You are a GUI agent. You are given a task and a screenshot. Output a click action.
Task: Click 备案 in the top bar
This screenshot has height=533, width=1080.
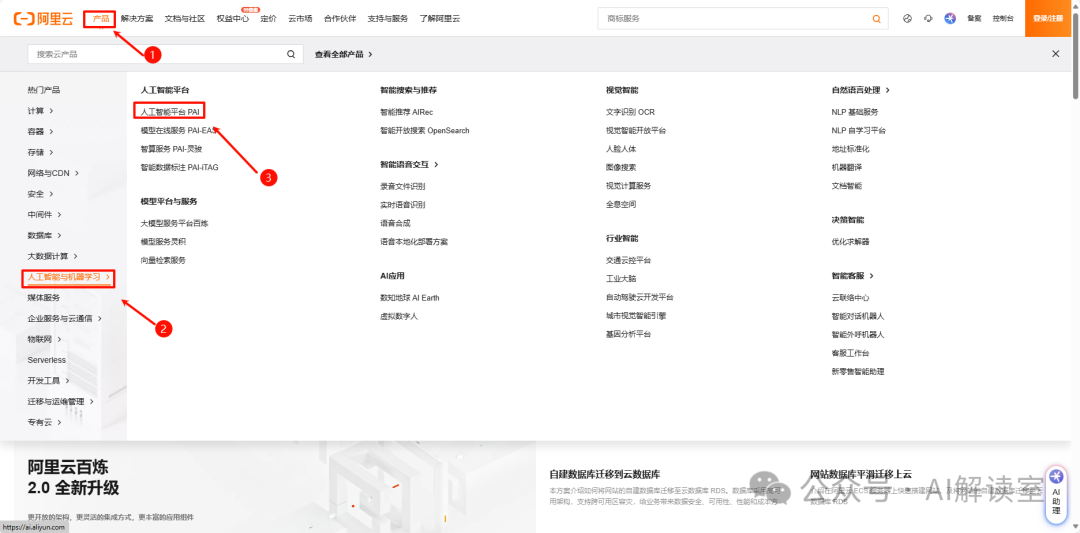point(974,19)
